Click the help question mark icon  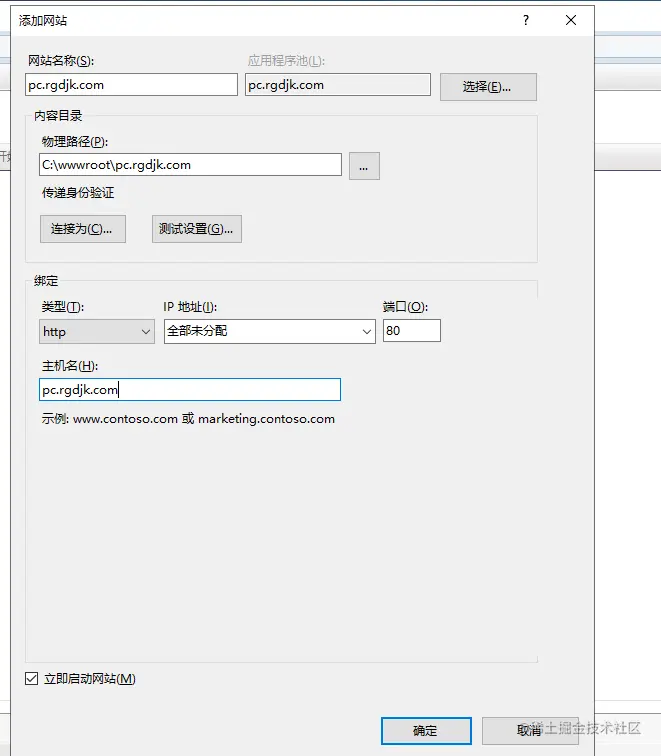click(x=526, y=20)
